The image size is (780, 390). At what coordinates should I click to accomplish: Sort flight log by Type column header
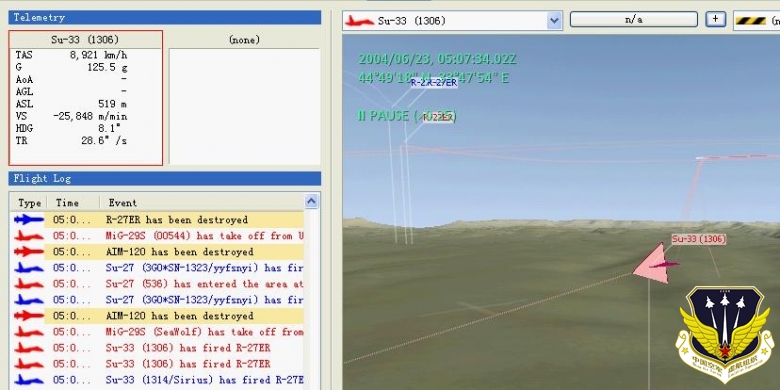click(x=29, y=203)
